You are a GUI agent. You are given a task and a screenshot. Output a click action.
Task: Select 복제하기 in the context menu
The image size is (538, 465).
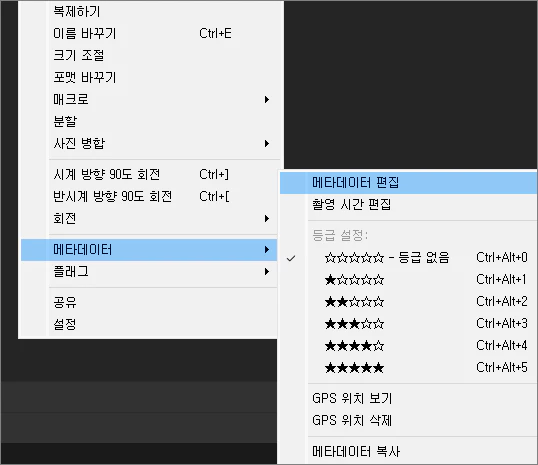pos(149,12)
